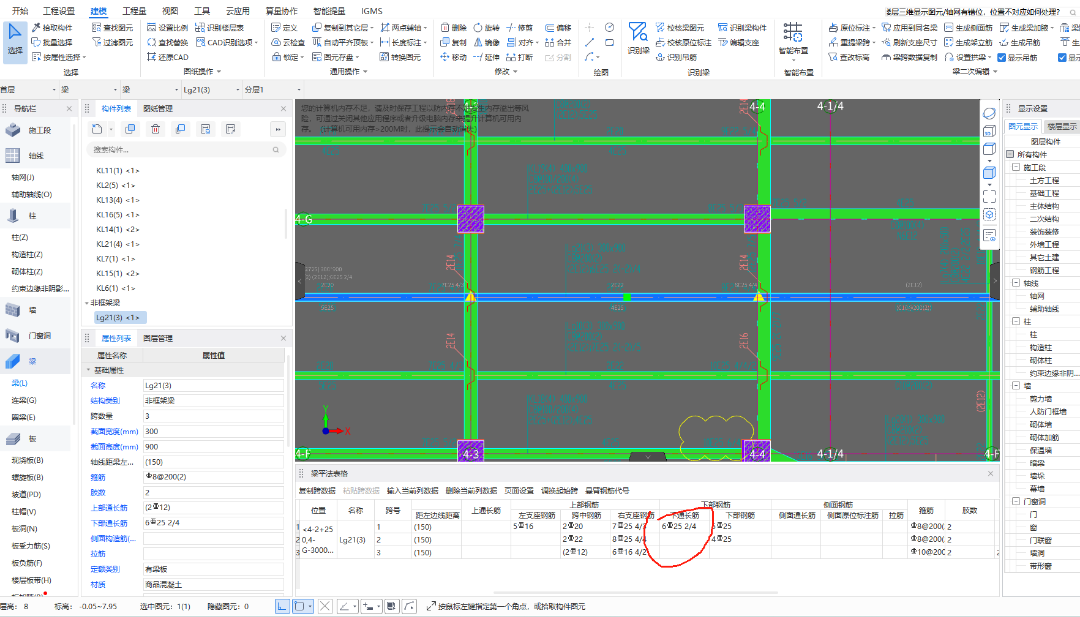Open 工程设置 ribbon tab
1080x617 pixels.
pos(59,11)
